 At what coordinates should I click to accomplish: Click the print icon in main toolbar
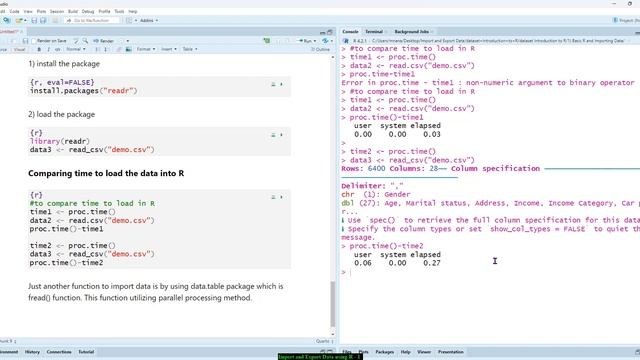click(55, 20)
